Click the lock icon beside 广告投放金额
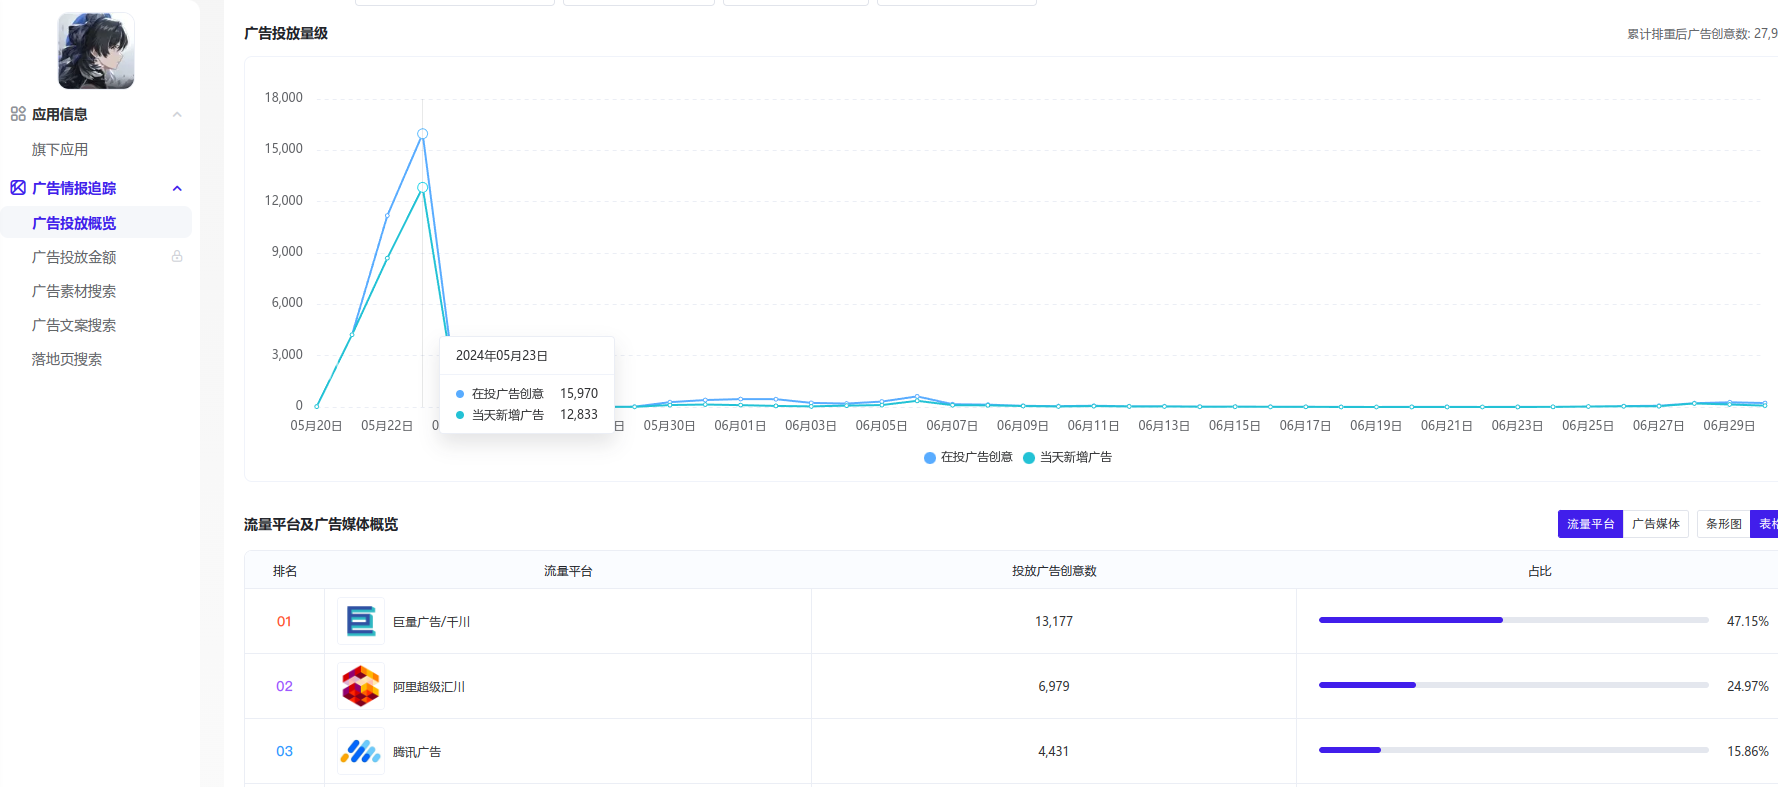1778x787 pixels. pyautogui.click(x=177, y=257)
